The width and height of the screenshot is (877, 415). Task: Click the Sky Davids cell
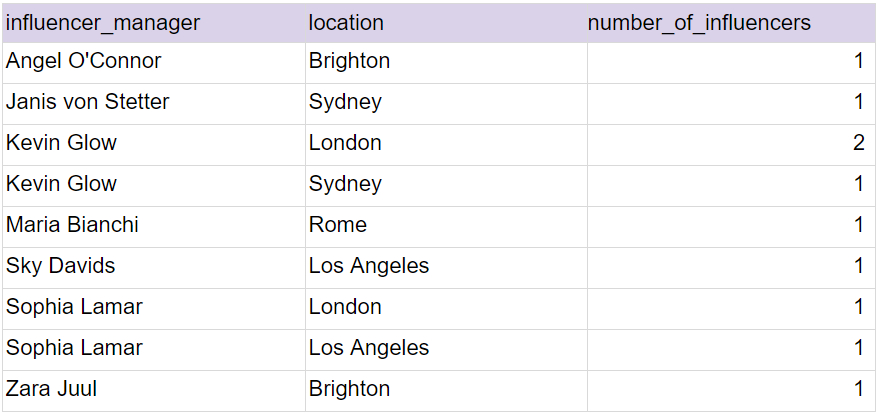tap(61, 266)
